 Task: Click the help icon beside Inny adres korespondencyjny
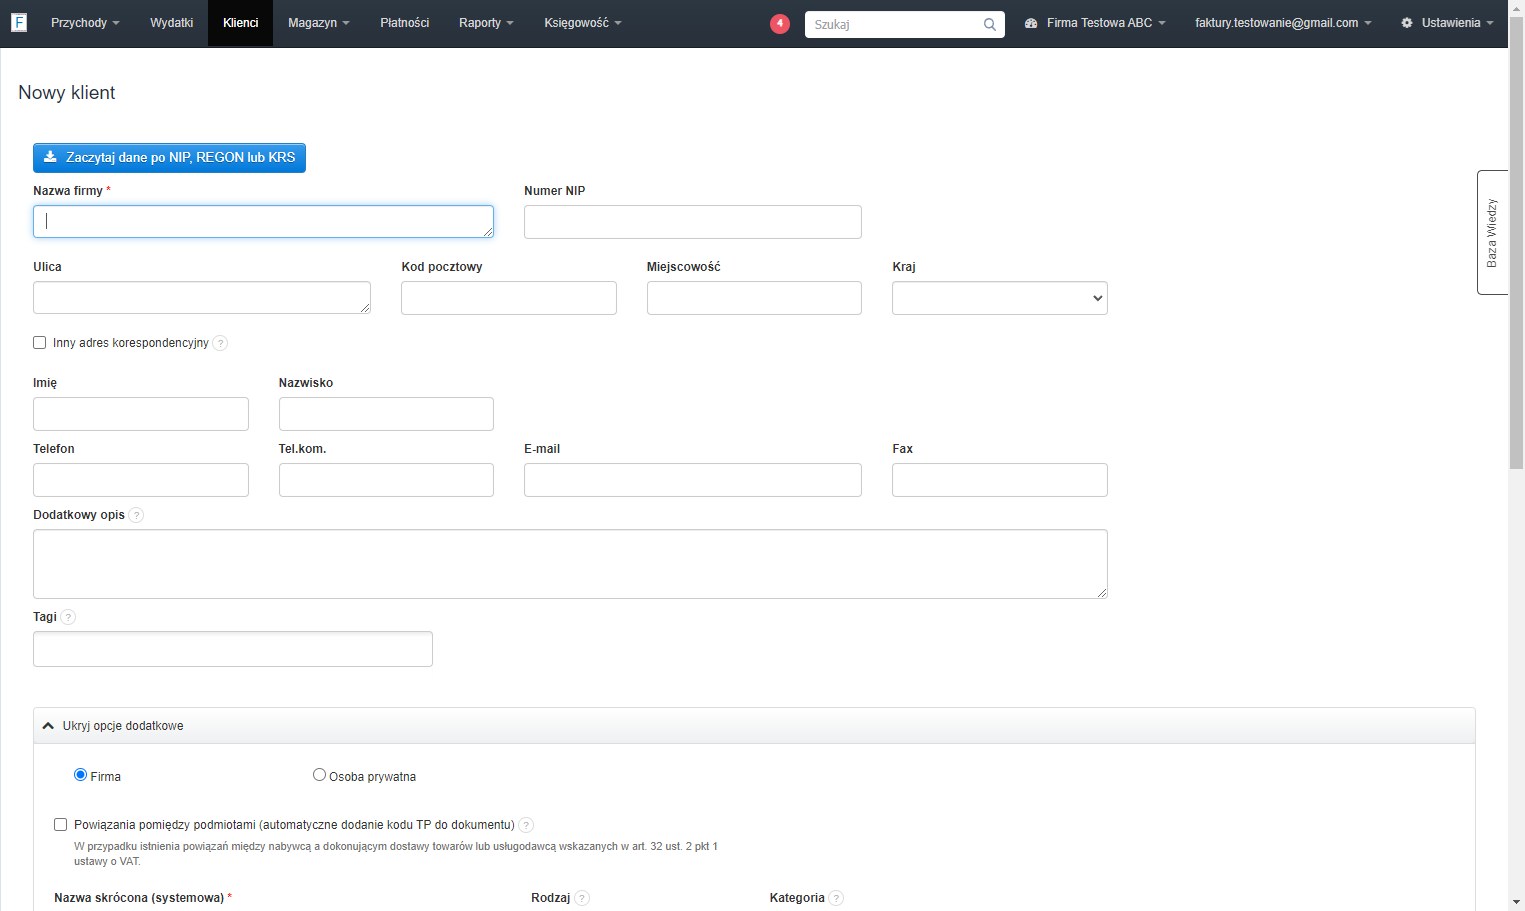pos(220,343)
